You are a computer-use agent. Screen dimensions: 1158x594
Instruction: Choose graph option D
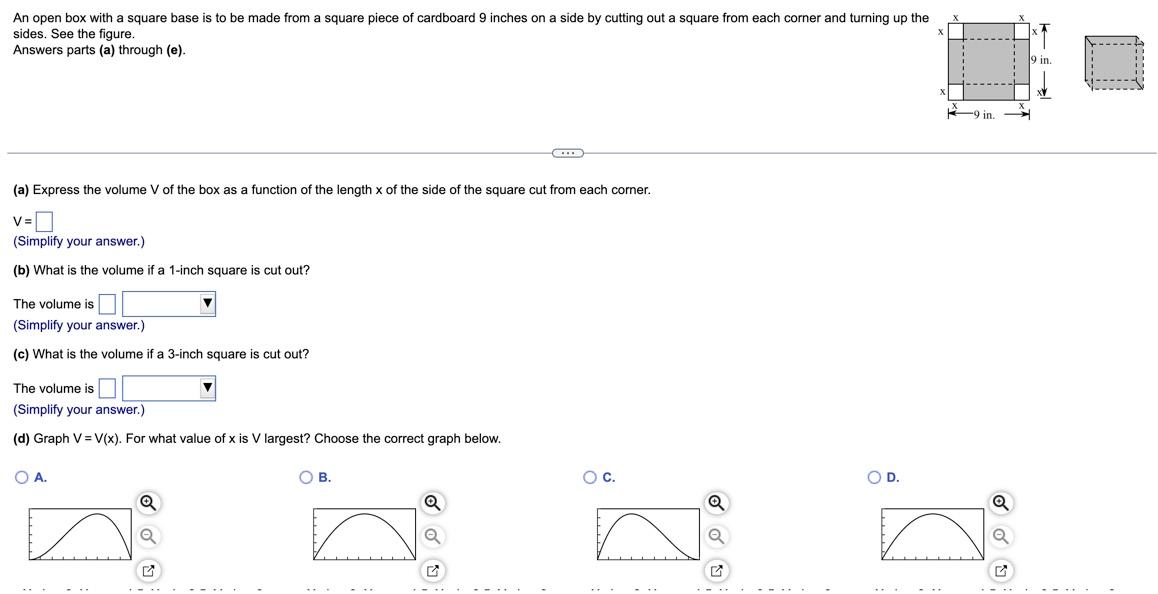(873, 477)
